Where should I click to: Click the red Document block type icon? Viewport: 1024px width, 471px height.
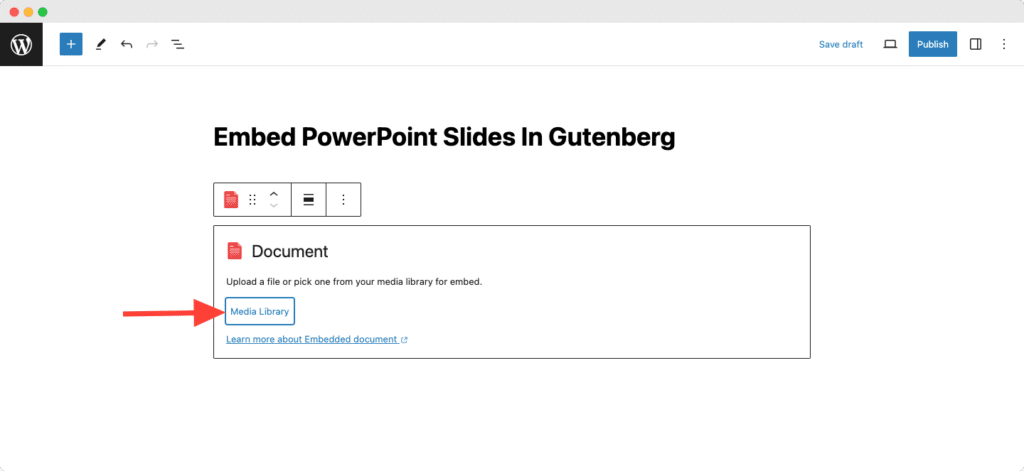[231, 200]
